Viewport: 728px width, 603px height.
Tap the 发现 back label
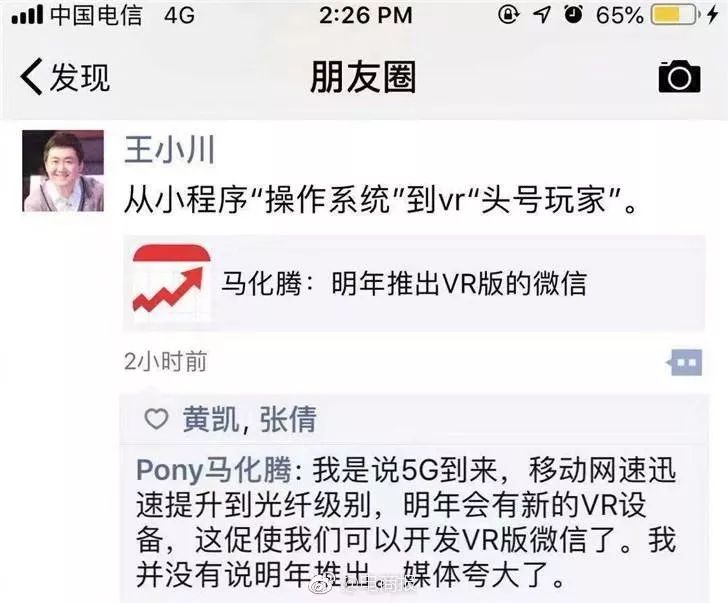pos(80,77)
